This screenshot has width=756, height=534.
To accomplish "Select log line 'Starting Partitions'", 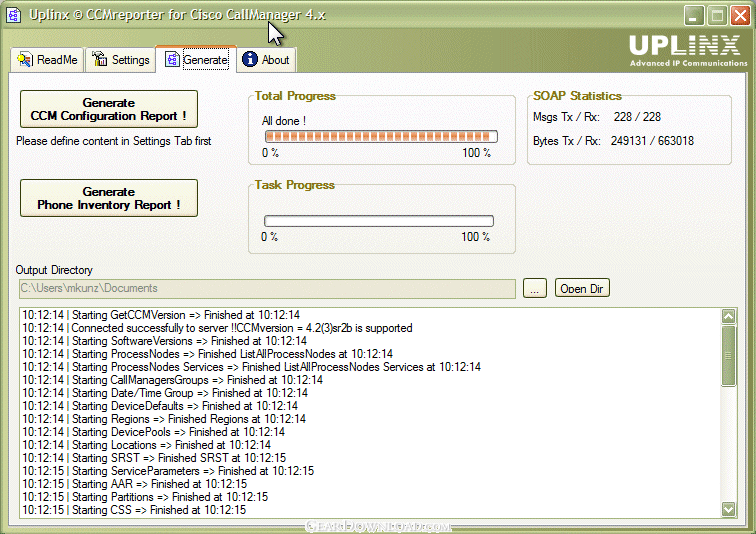I will pyautogui.click(x=145, y=497).
